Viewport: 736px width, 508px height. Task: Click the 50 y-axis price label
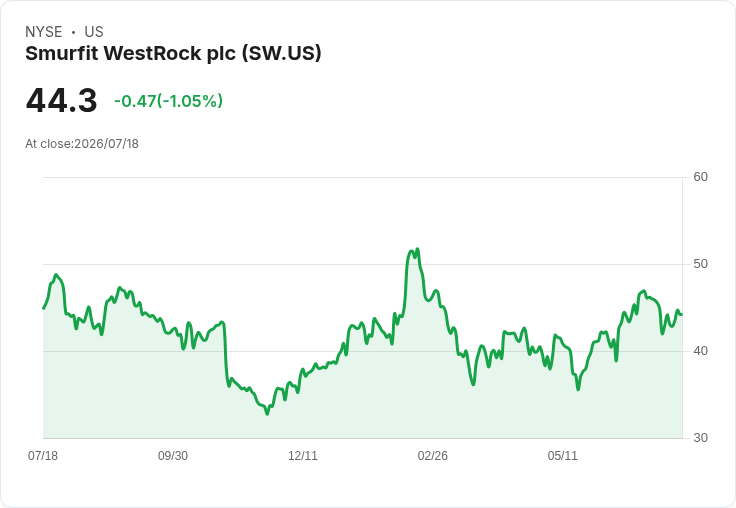700,264
